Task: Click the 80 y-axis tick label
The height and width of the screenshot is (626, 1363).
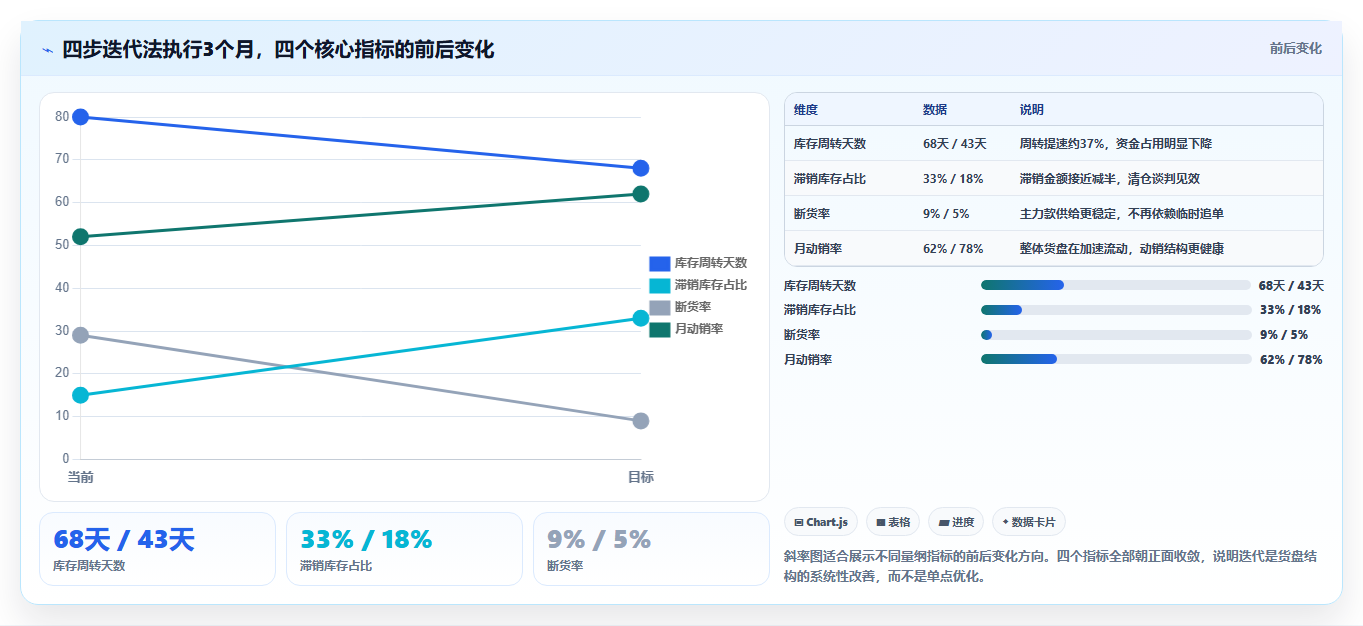Action: point(62,117)
